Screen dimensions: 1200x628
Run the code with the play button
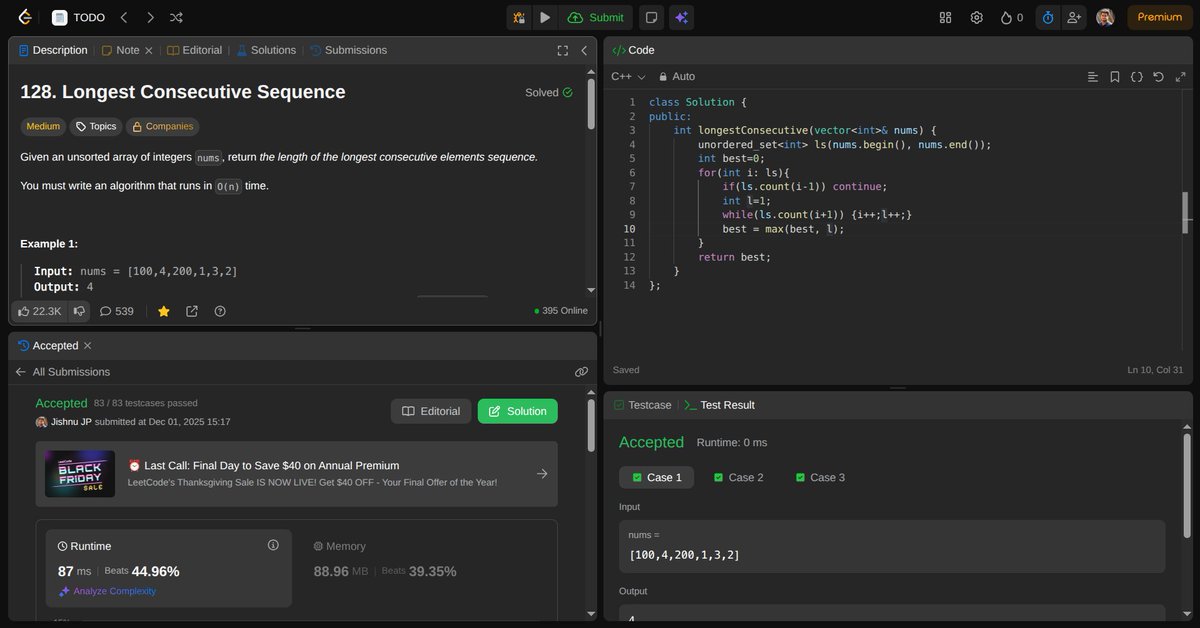tap(545, 17)
